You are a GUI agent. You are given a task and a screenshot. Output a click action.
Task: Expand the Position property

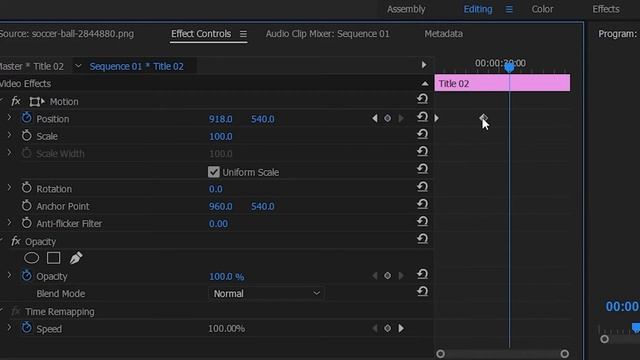(9, 118)
